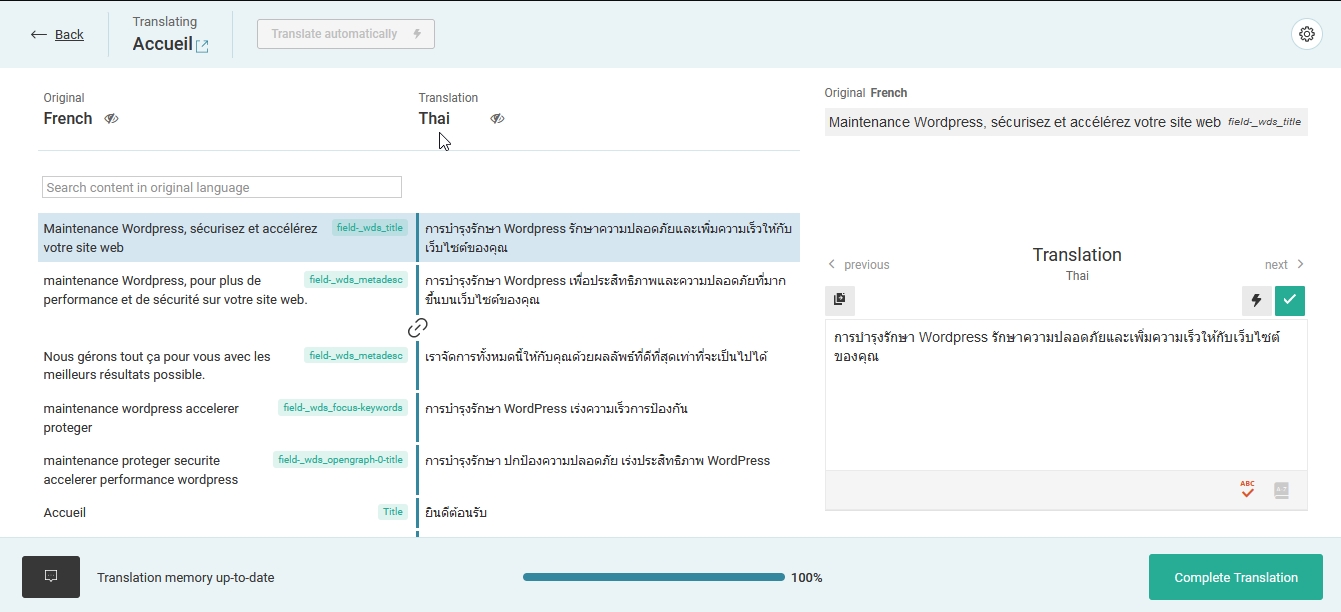Go back using the Back link
Viewport: 1341px width, 612px height.
(x=57, y=34)
